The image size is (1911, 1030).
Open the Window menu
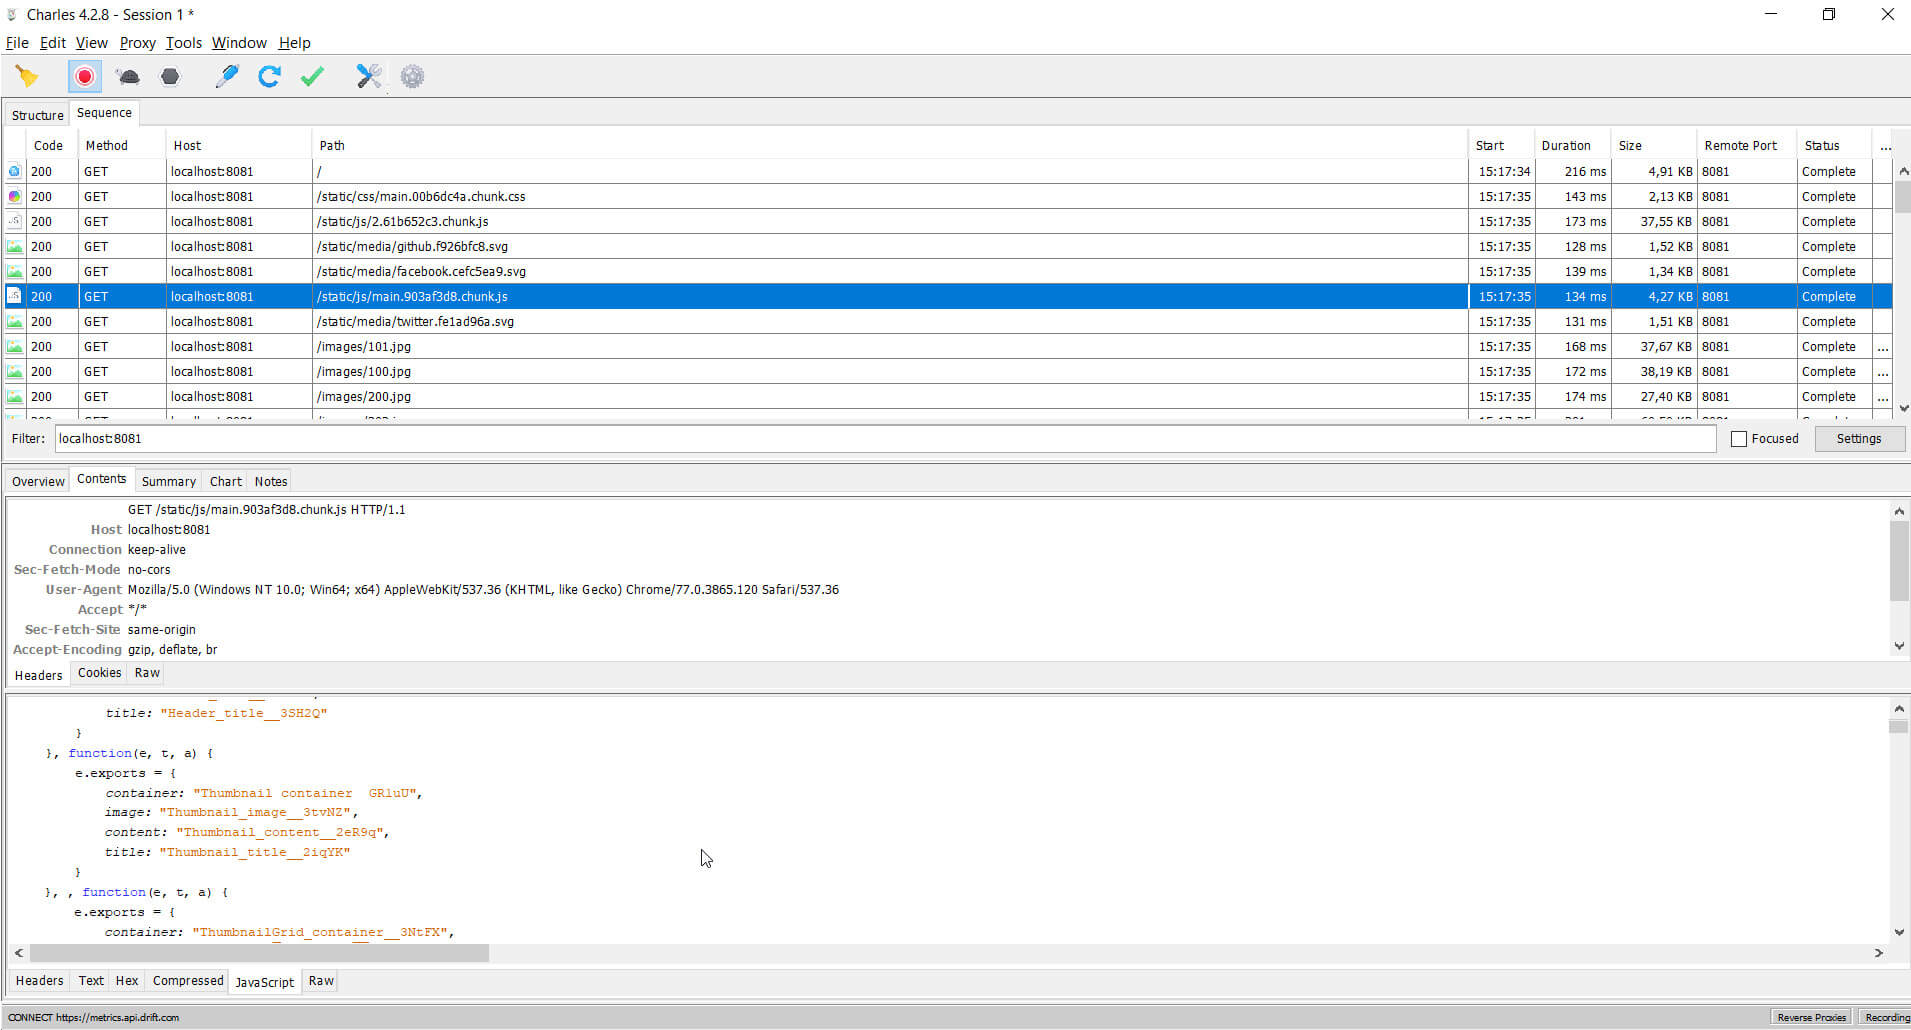(239, 43)
